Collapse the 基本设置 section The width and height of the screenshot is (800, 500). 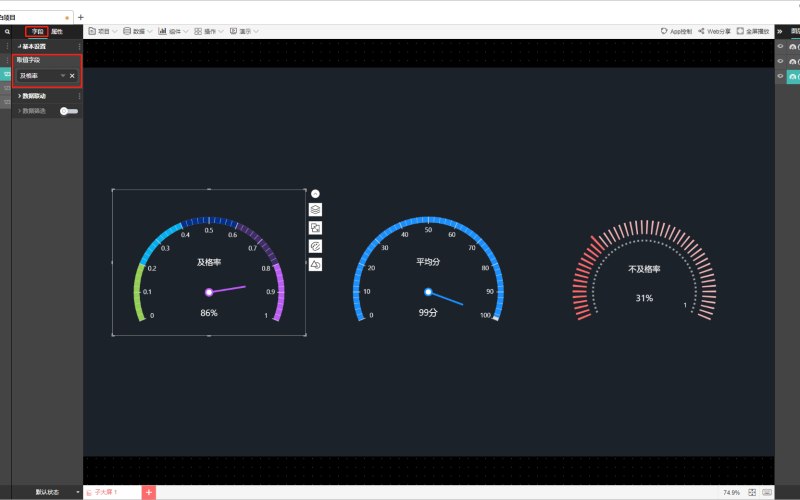[32, 46]
